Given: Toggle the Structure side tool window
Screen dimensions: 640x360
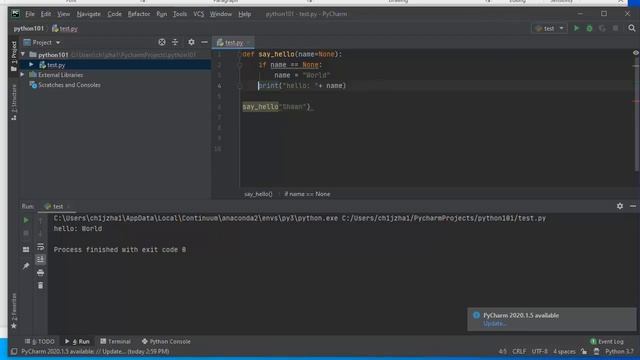Looking at the screenshot, I should (x=14, y=102).
